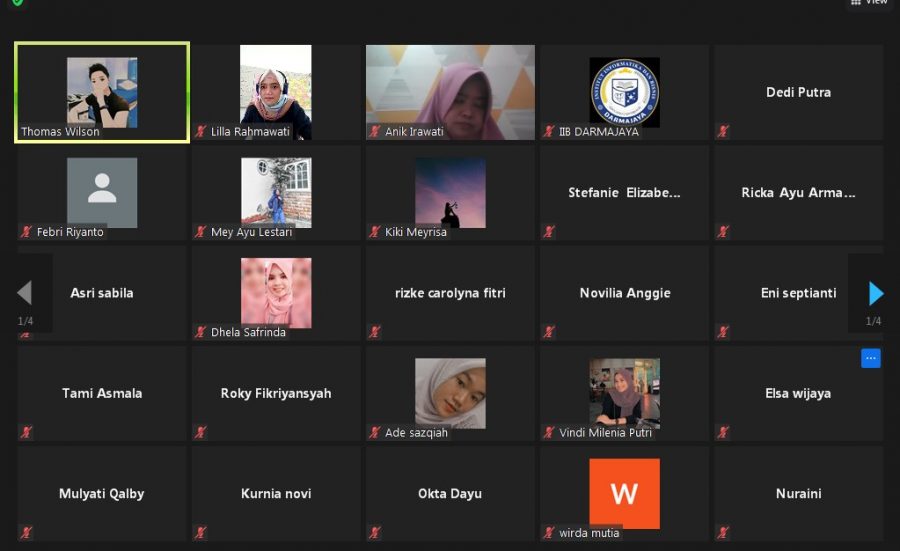
Task: Click the green encryption shield icon
Action: (x=17, y=2)
